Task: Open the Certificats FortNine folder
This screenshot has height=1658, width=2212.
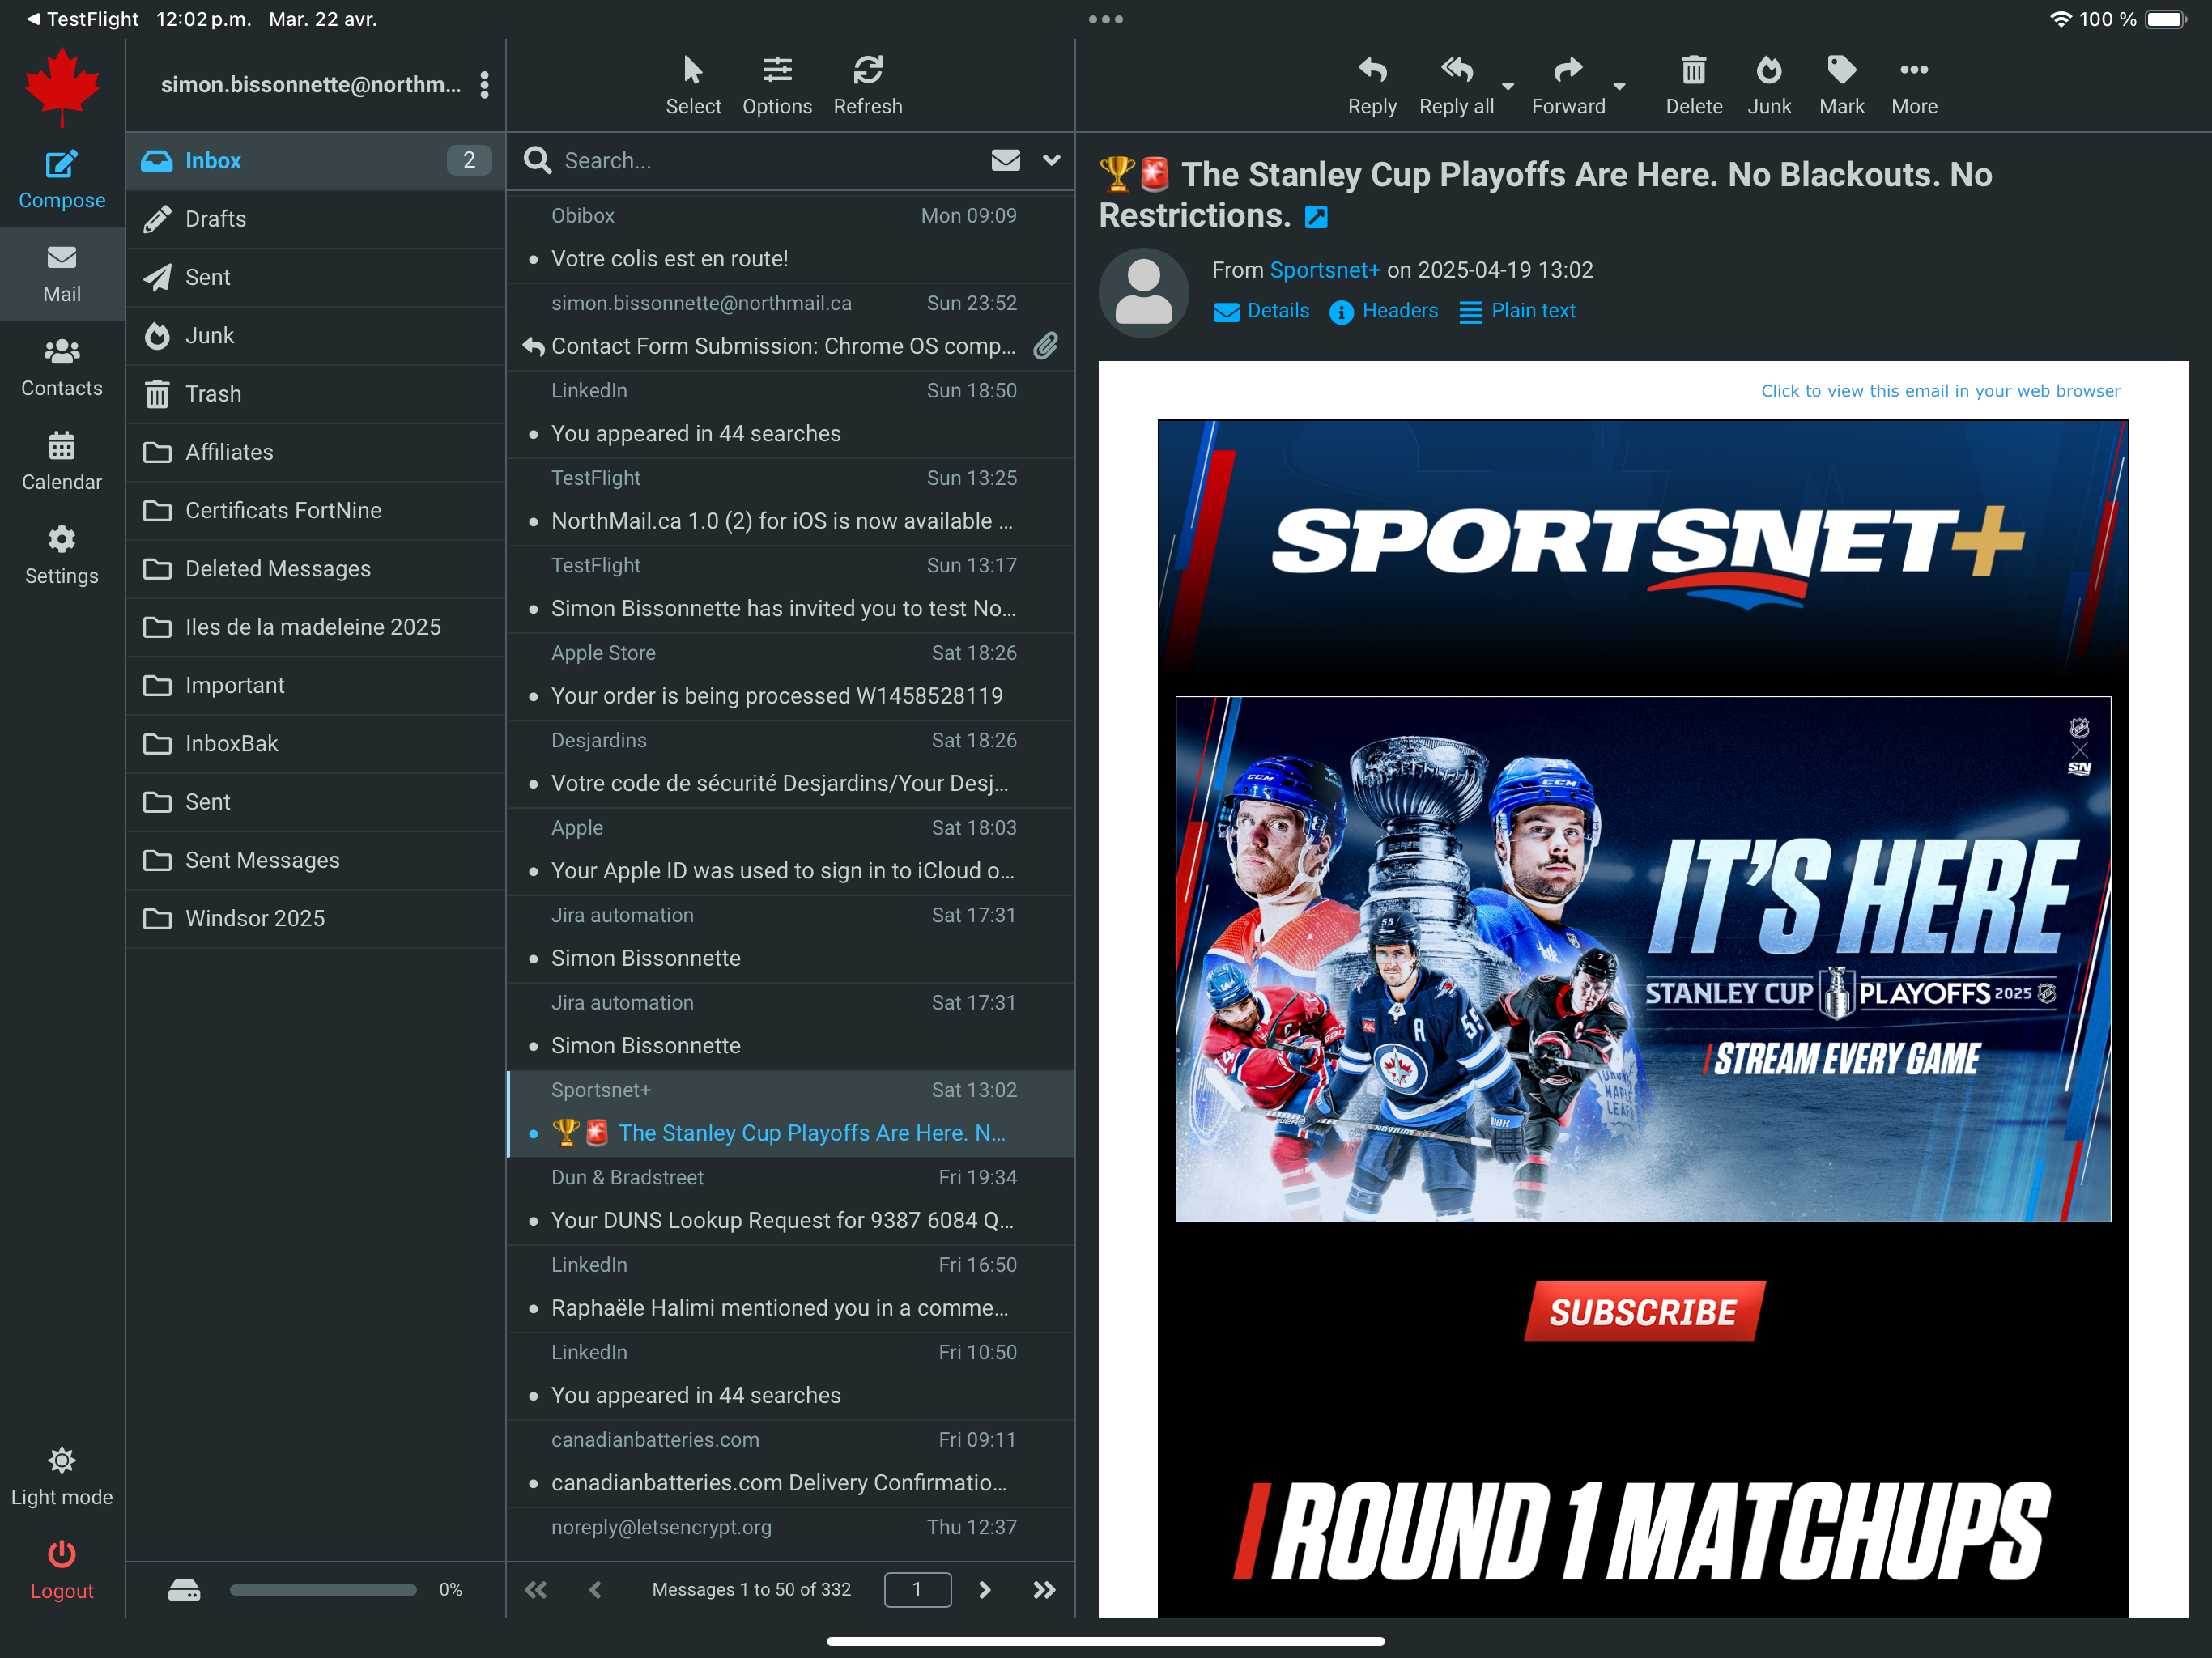Action: coord(316,510)
